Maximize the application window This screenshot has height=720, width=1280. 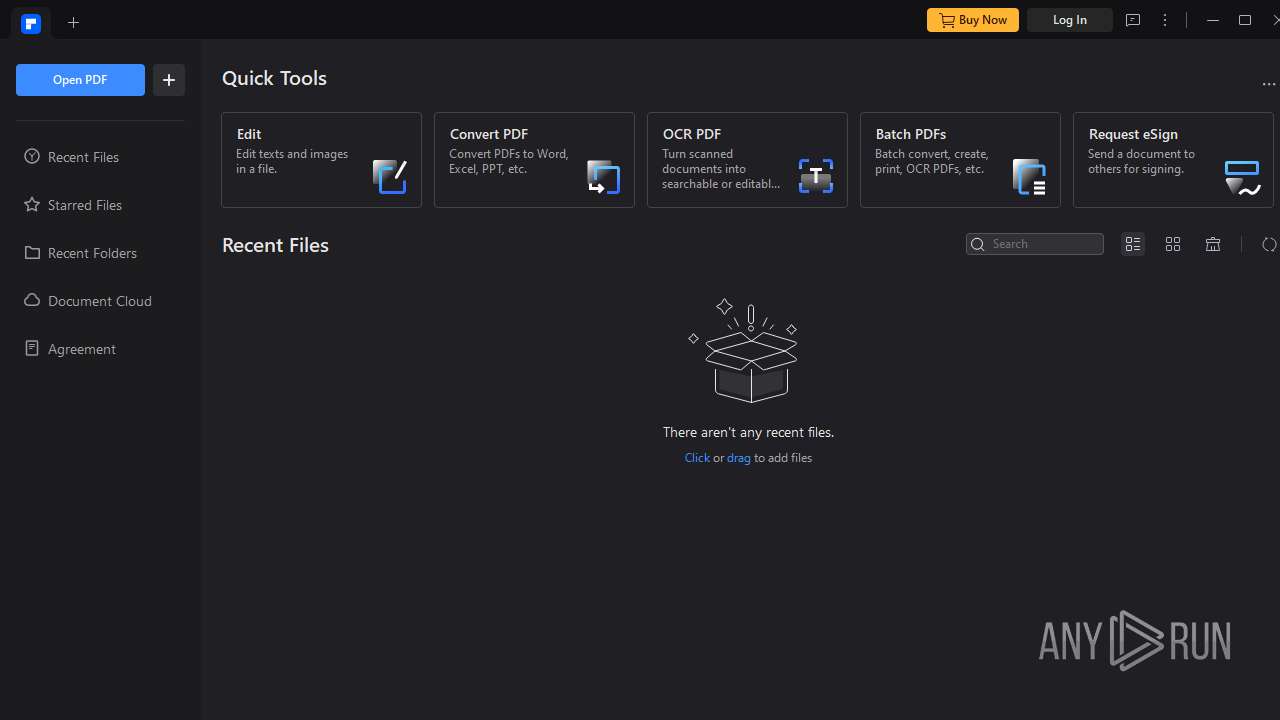[x=1245, y=20]
